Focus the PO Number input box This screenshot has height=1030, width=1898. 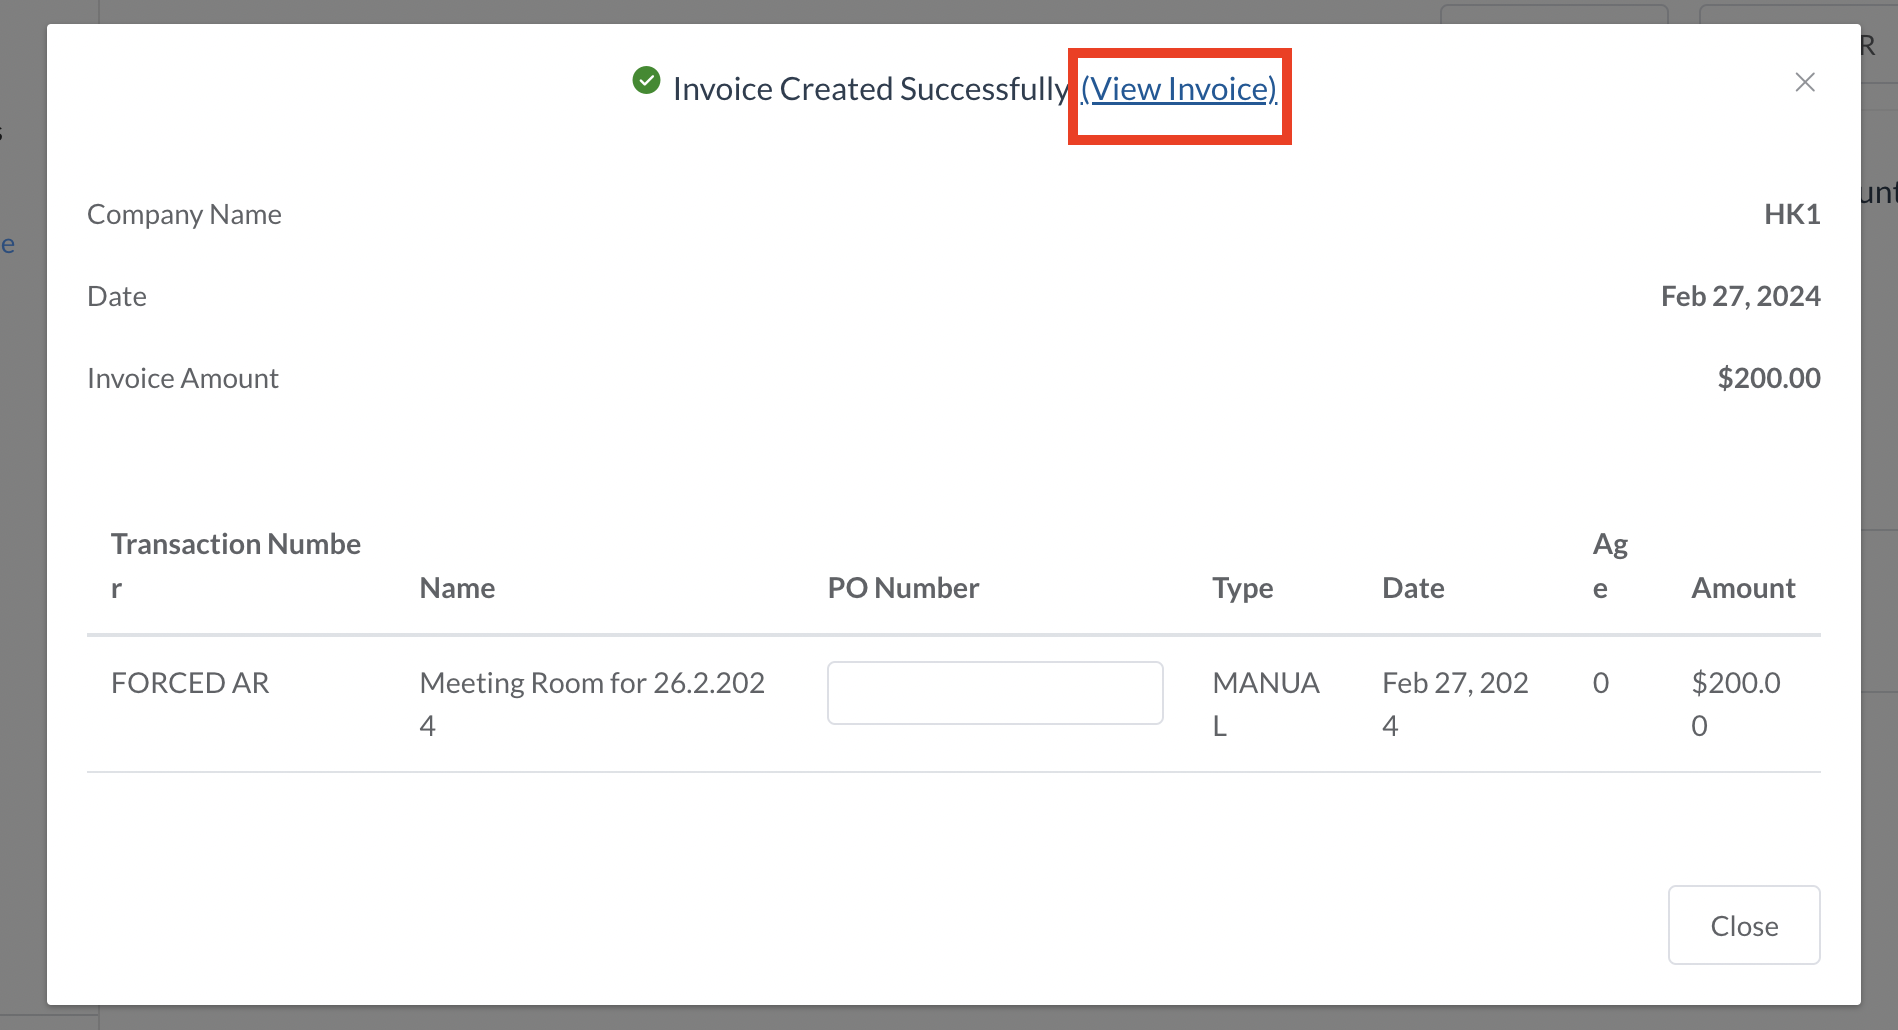pos(994,693)
